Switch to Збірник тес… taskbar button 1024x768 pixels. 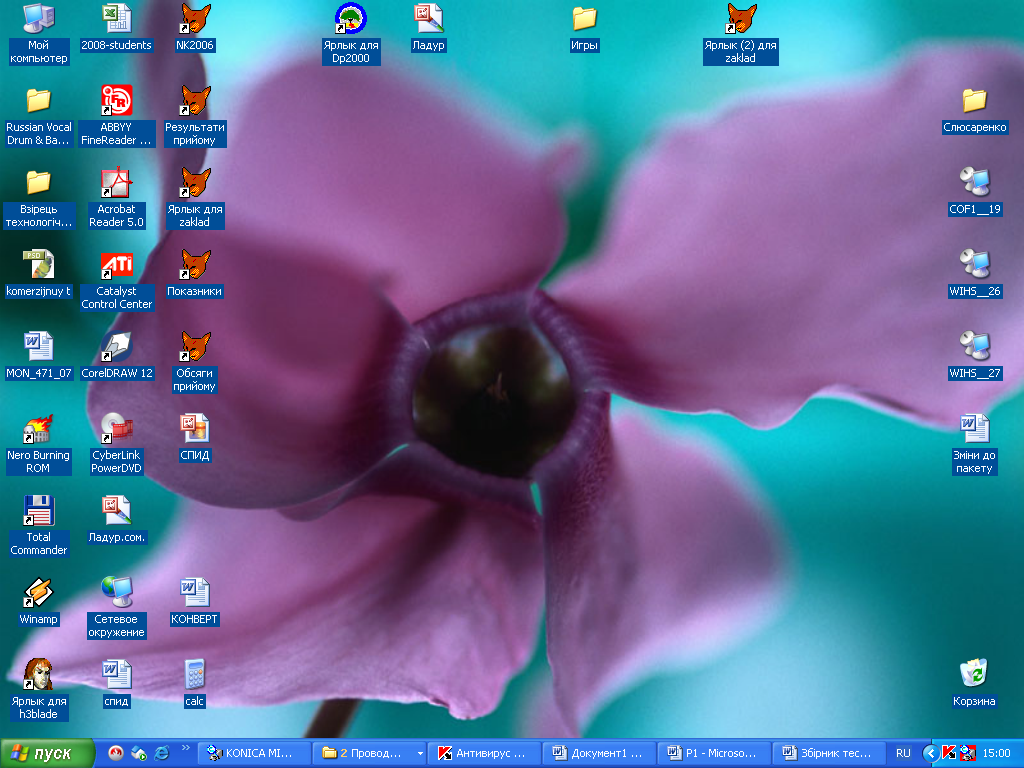pyautogui.click(x=828, y=754)
